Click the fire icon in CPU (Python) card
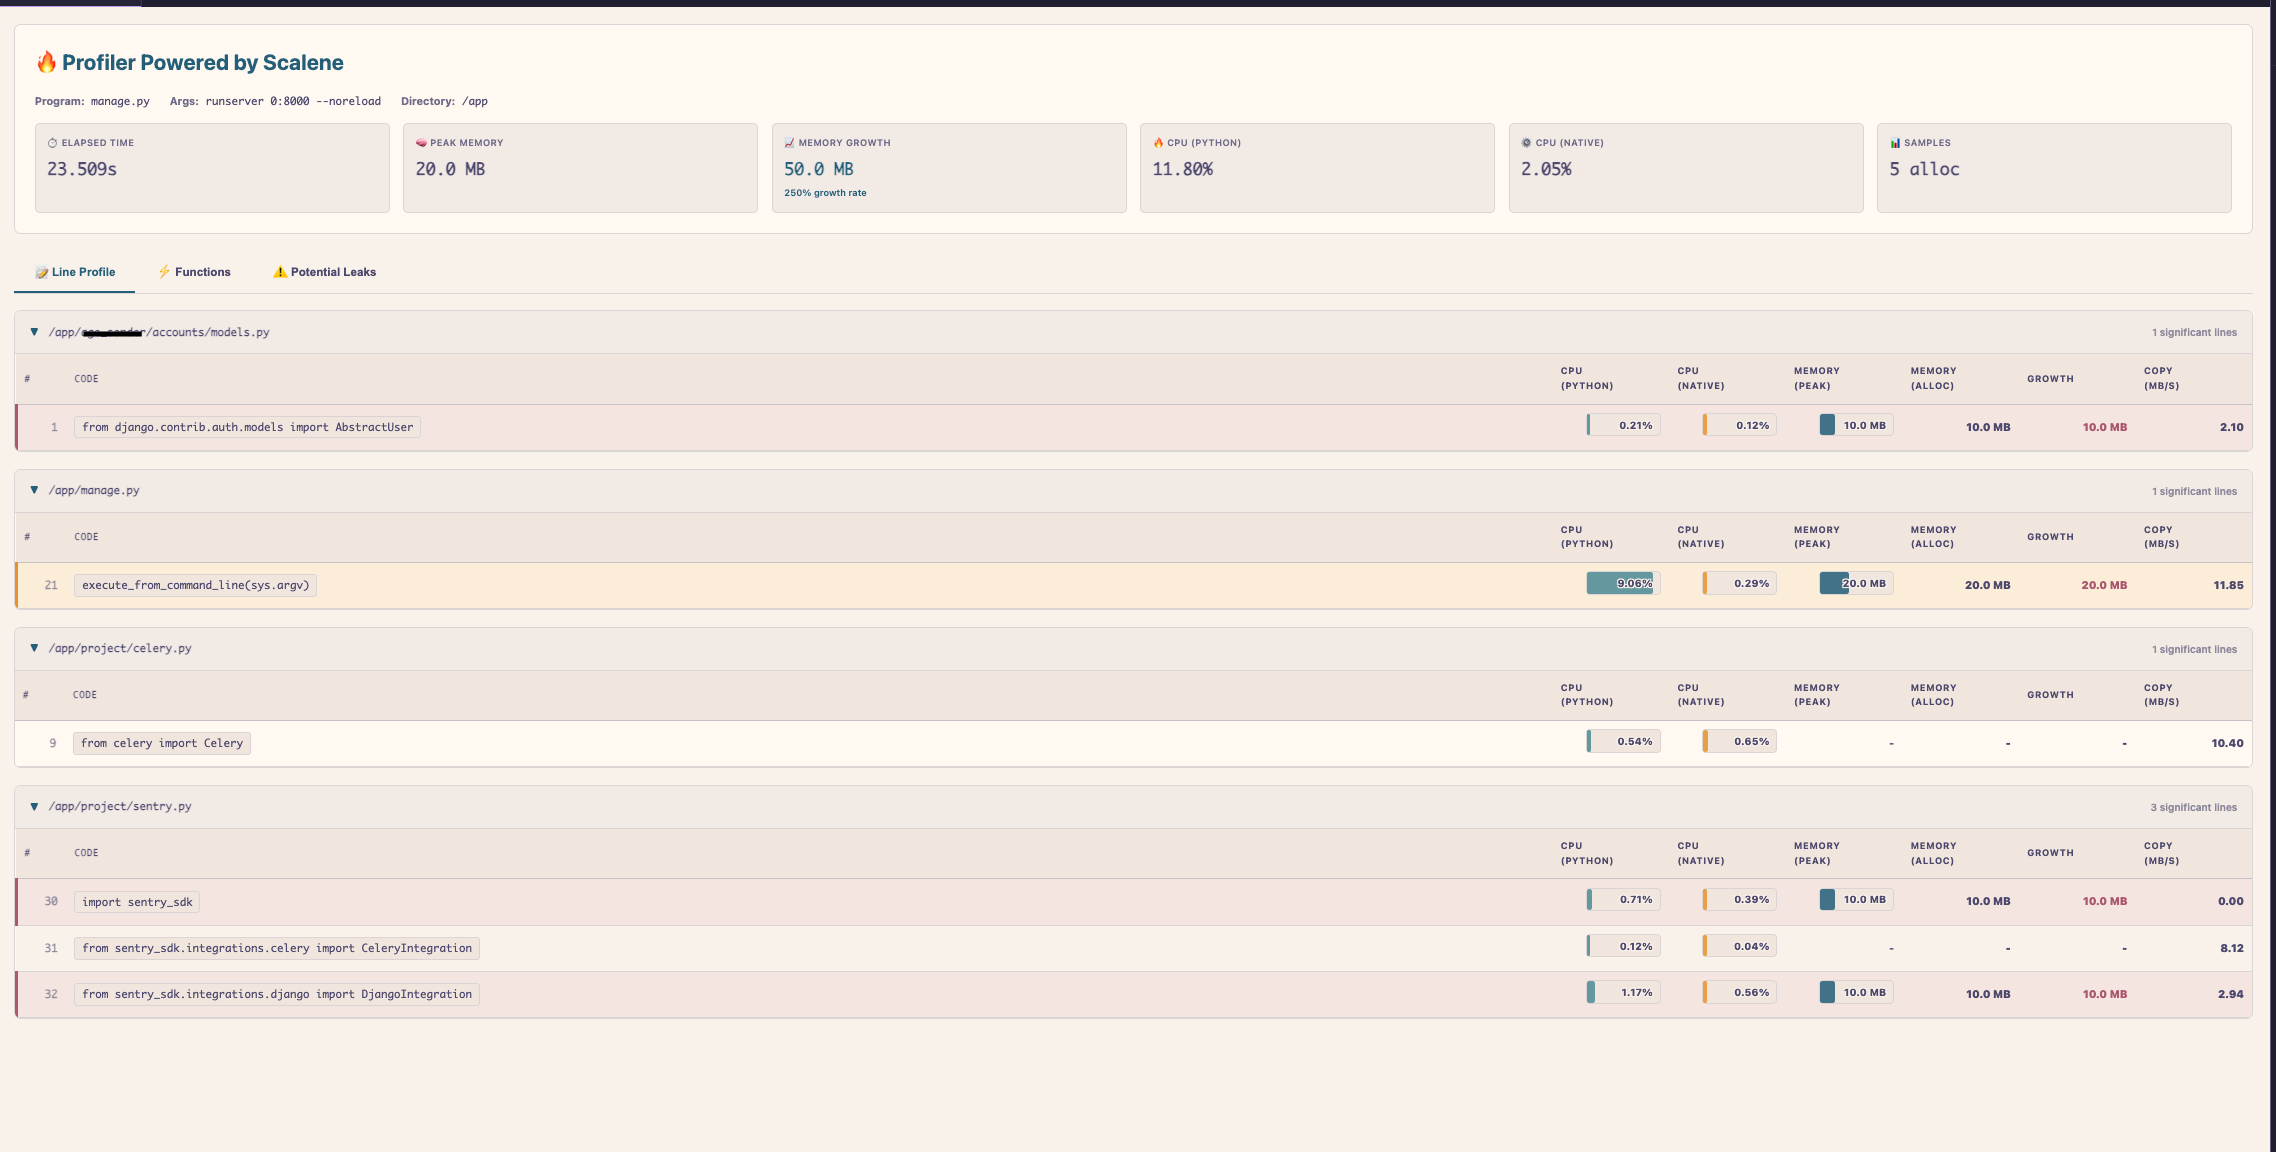This screenshot has width=2276, height=1152. tap(1158, 142)
